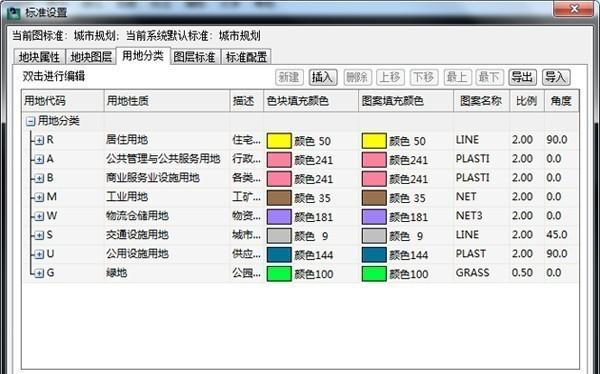Click the 上移 button
The height and width of the screenshot is (374, 600).
pos(390,77)
